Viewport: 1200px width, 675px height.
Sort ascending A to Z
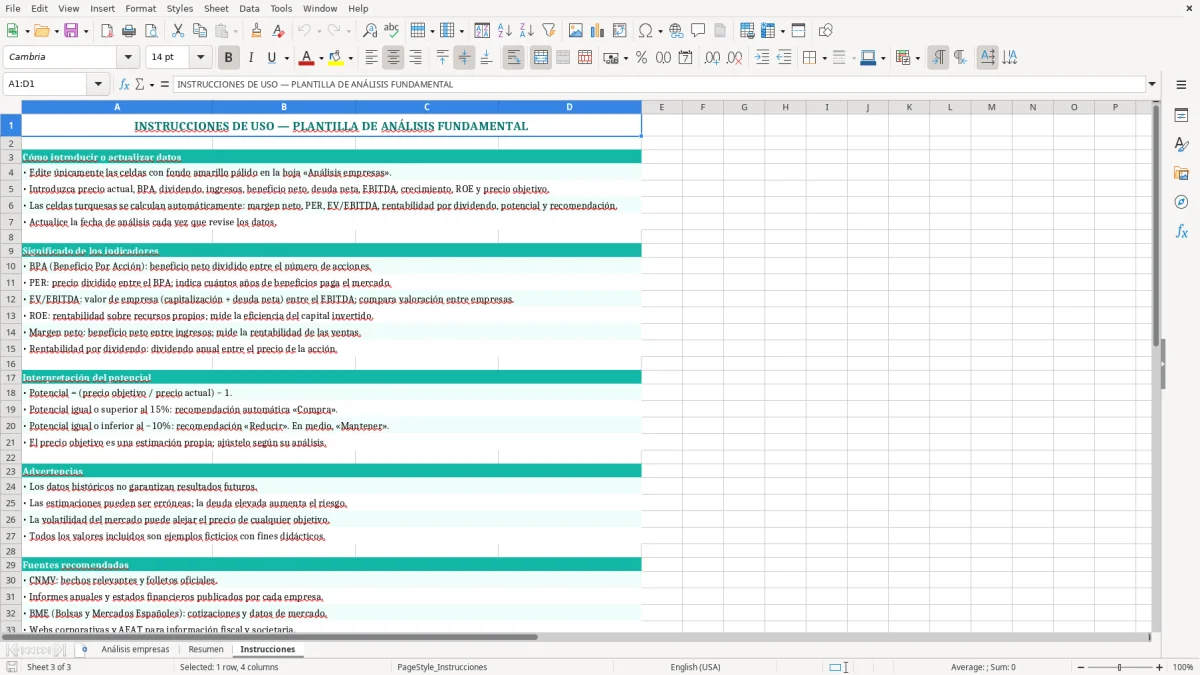(504, 31)
